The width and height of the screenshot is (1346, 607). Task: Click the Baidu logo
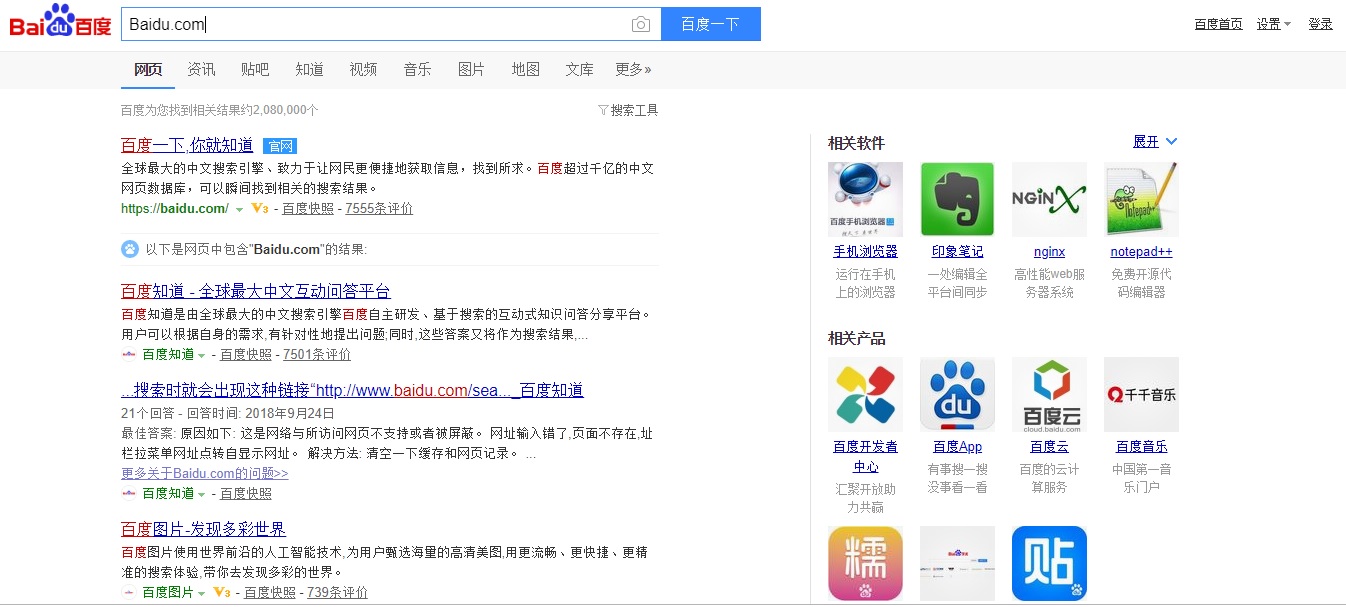click(60, 22)
